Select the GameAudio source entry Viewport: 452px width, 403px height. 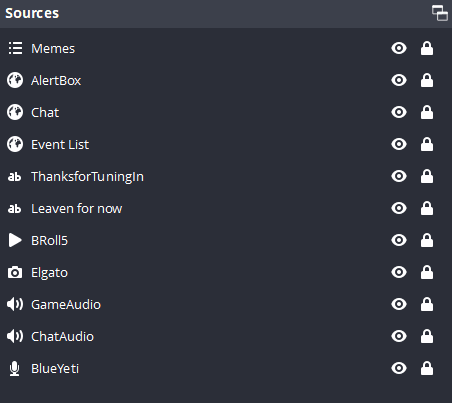tap(226, 304)
